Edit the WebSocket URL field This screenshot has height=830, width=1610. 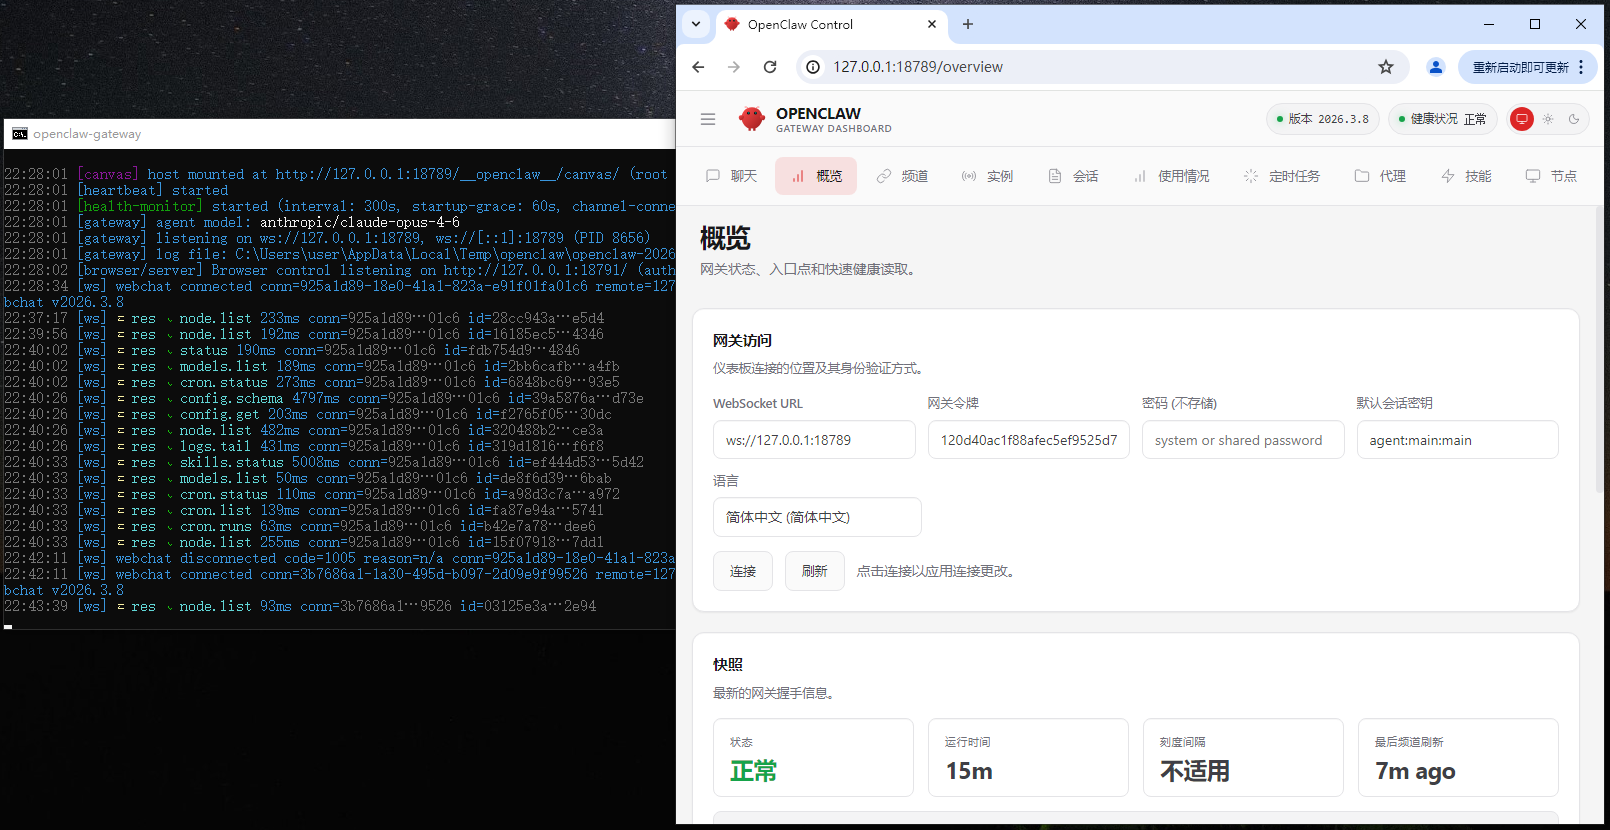(x=814, y=440)
